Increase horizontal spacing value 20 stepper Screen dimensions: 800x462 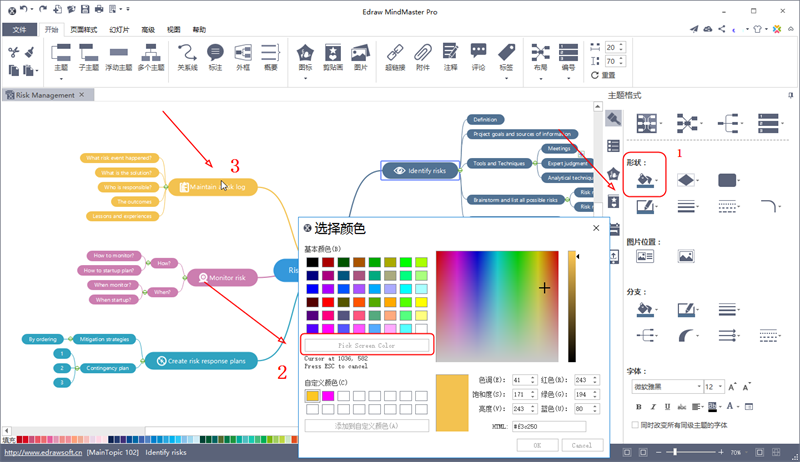tap(621, 45)
